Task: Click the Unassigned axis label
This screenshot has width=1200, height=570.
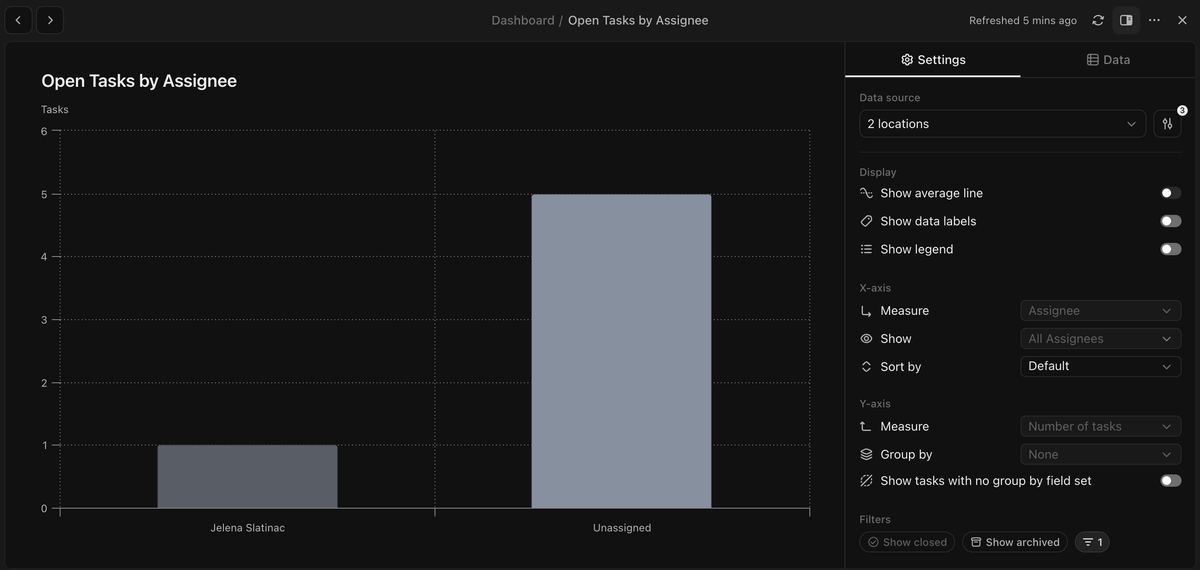Action: (x=622, y=527)
